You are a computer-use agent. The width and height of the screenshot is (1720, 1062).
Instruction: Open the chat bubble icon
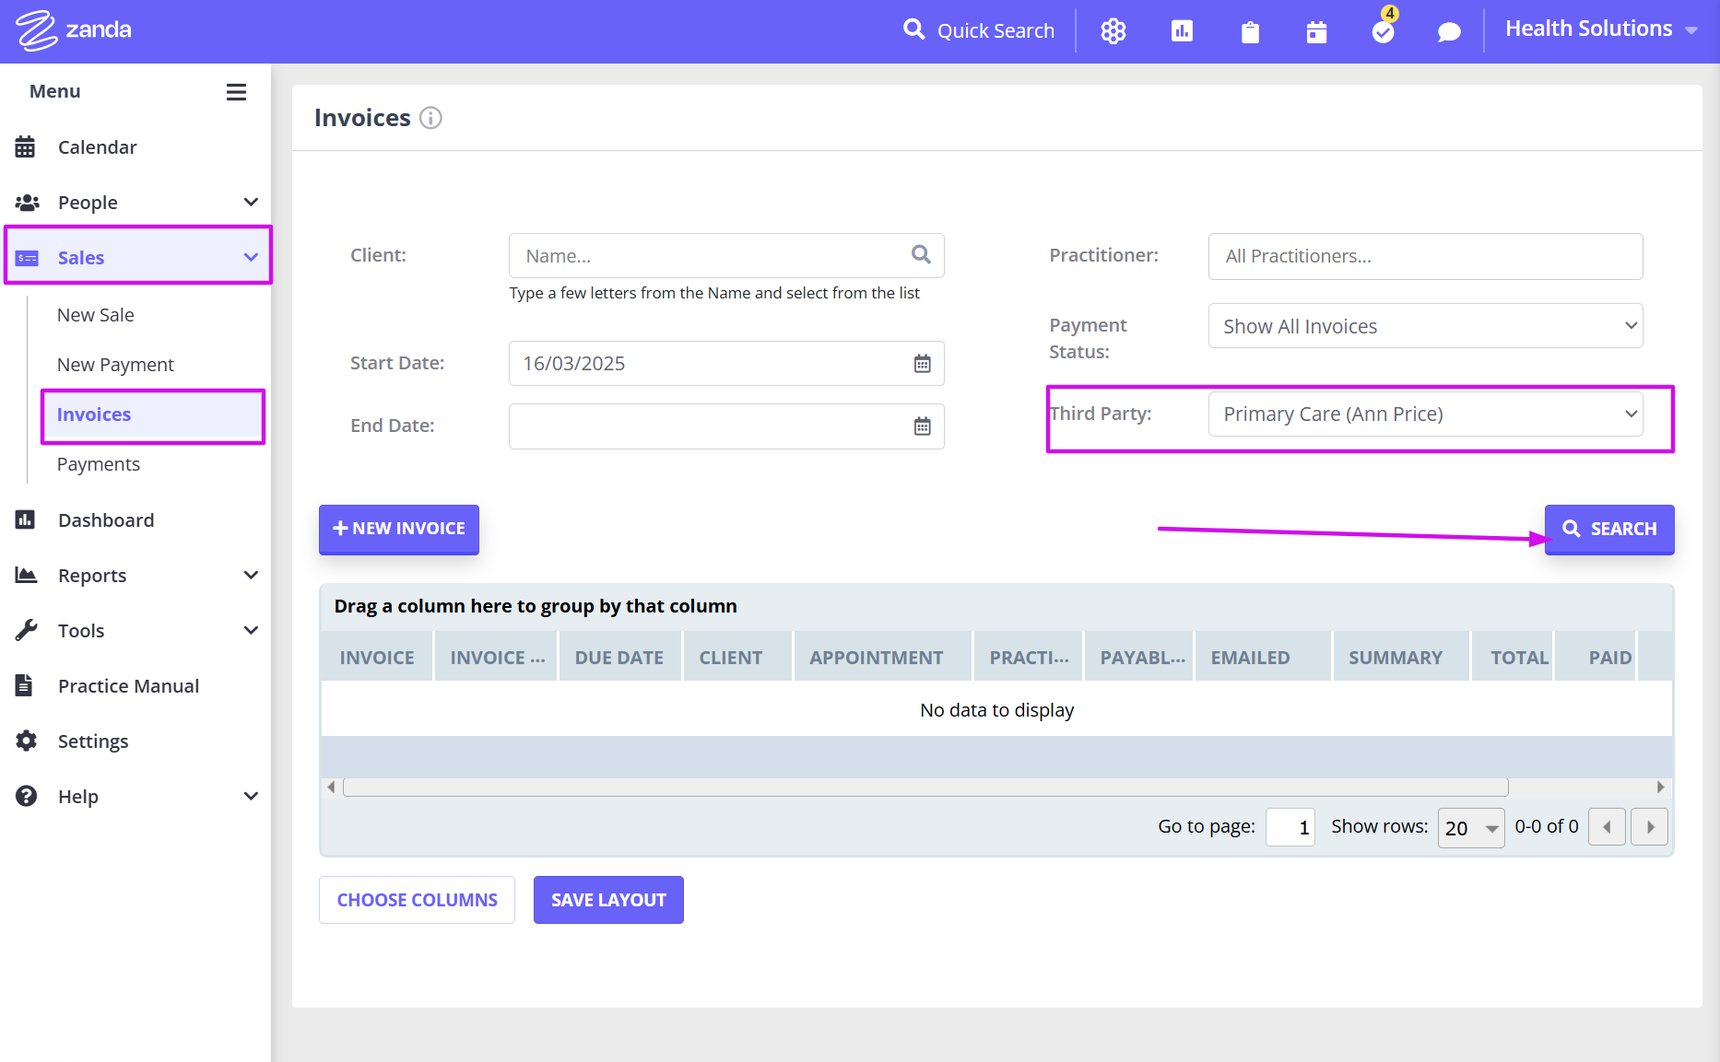click(1449, 31)
